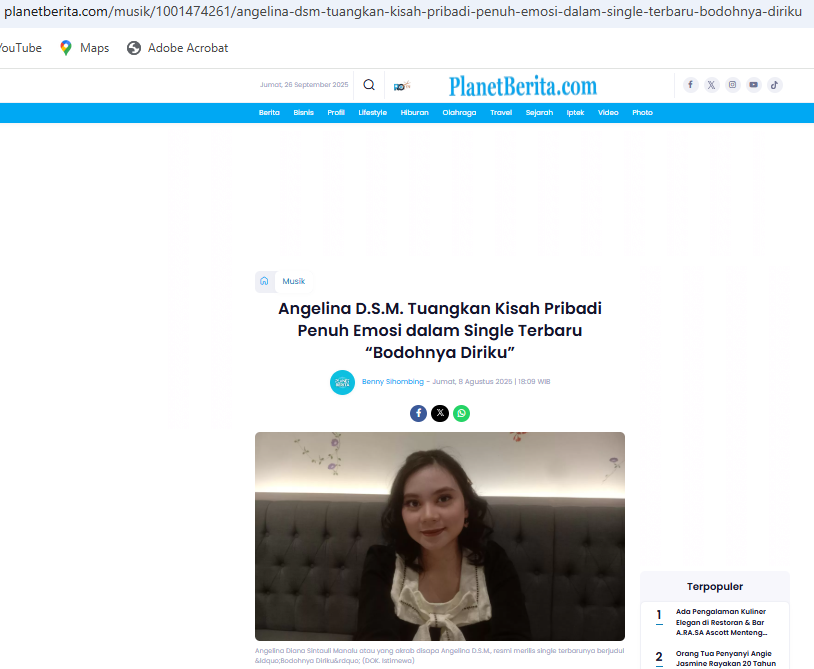Open the X (Twitter) icon in header
This screenshot has height=669, width=814.
point(711,85)
